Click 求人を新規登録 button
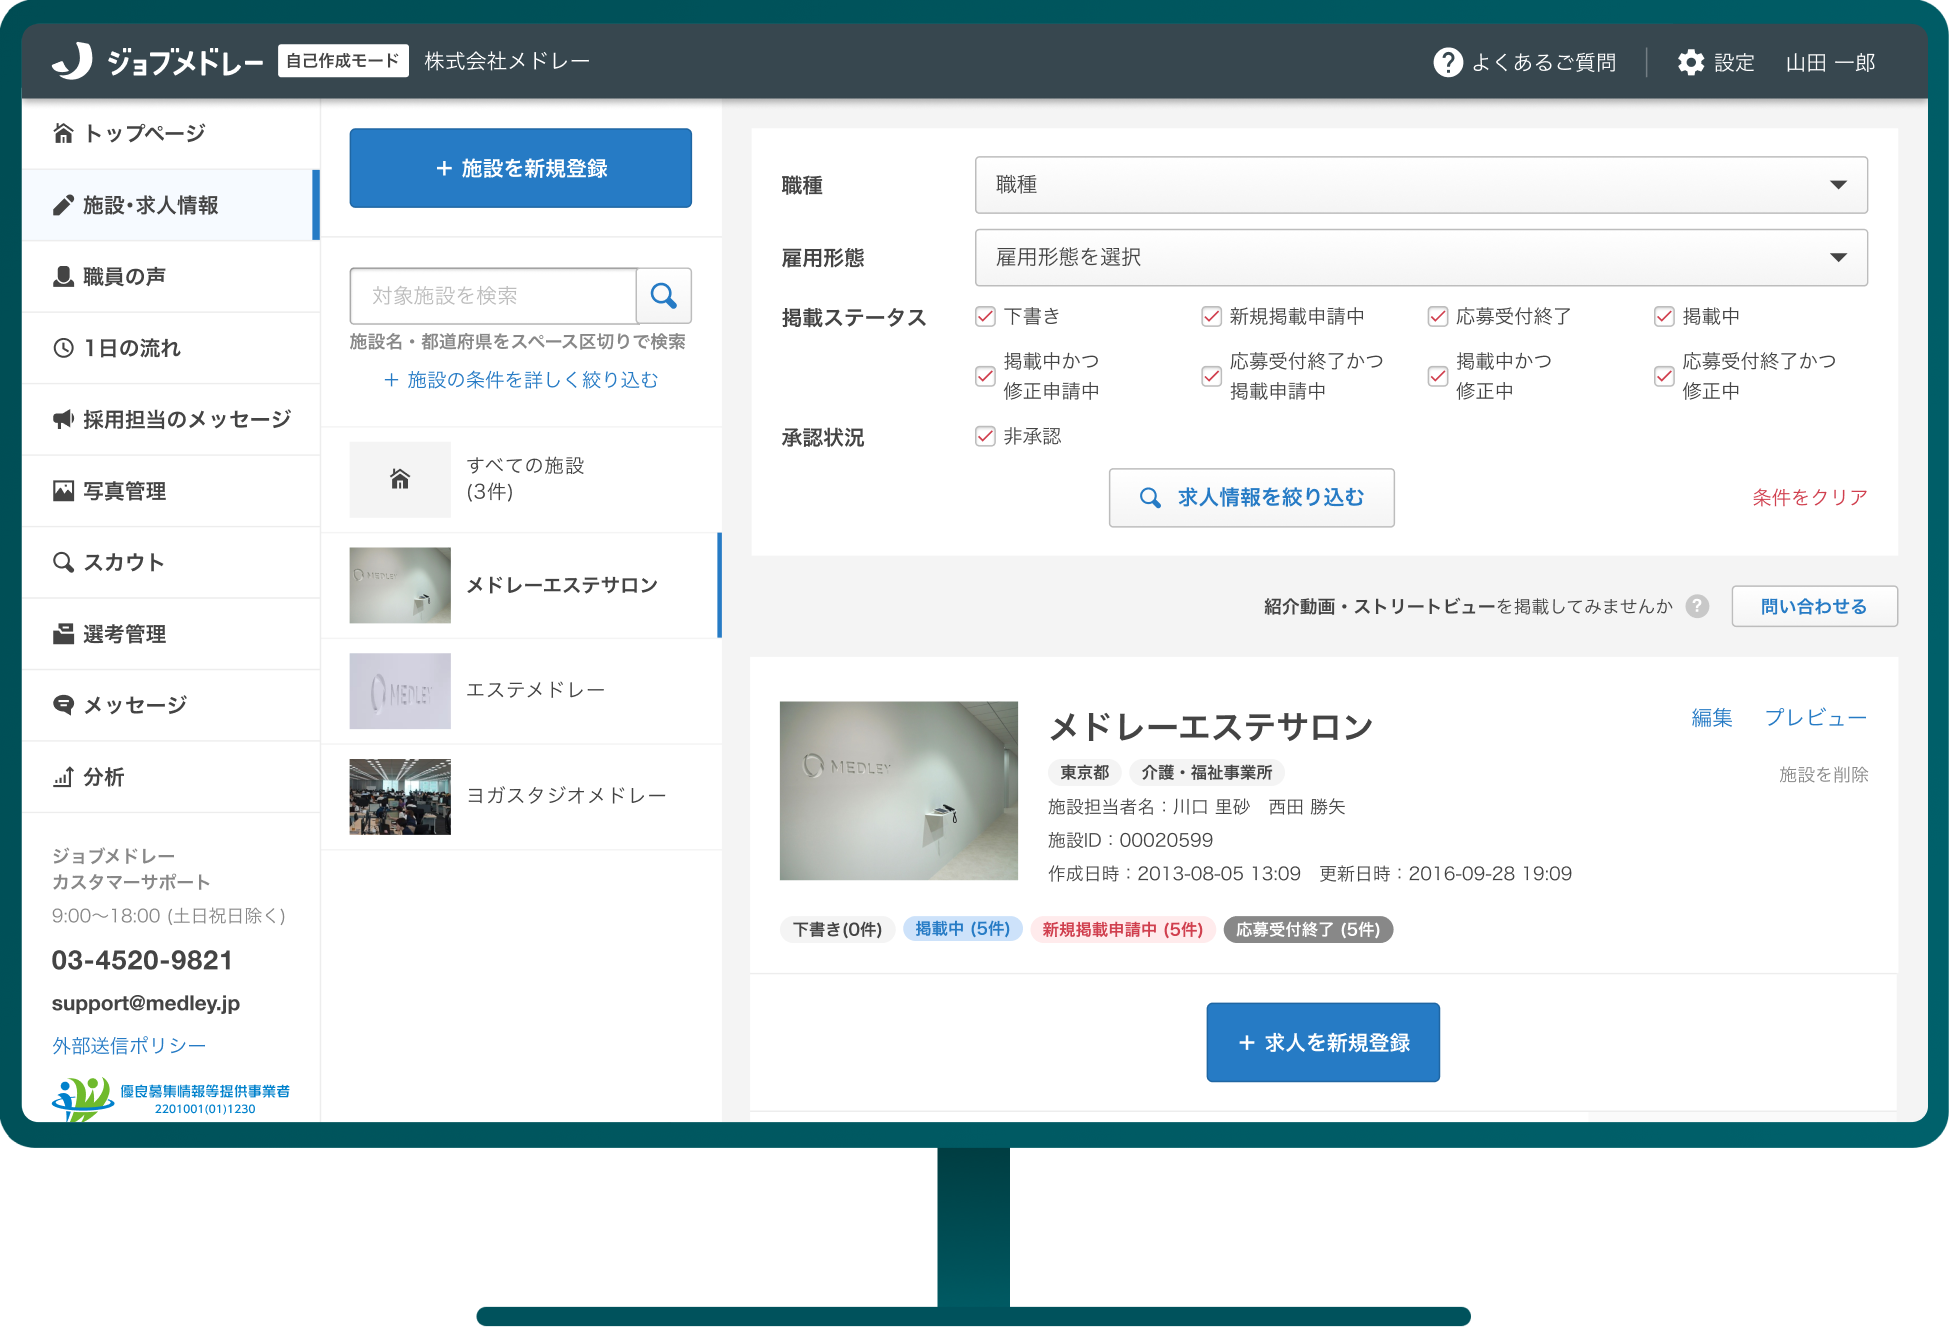Image resolution: width=1950 pixels, height=1327 pixels. point(1323,1042)
